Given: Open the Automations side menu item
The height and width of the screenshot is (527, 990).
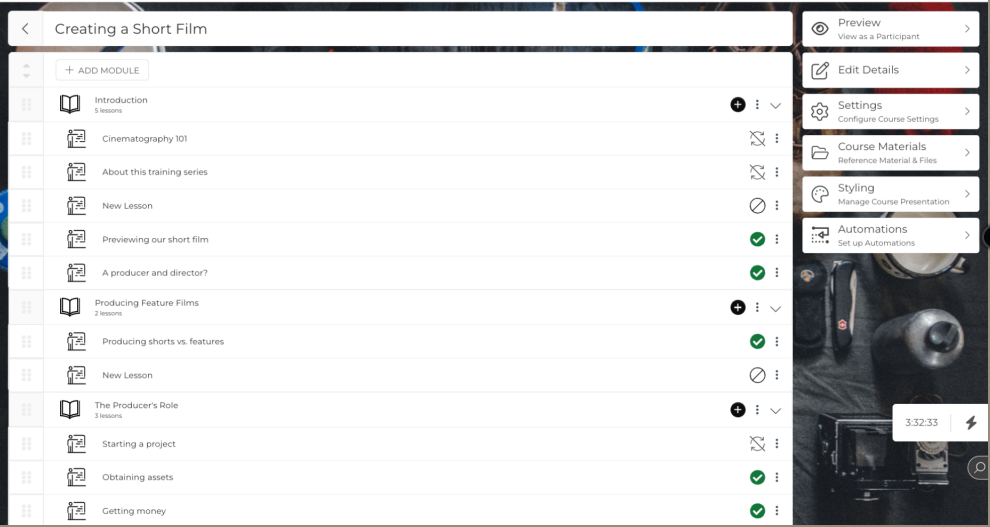Looking at the screenshot, I should point(890,235).
